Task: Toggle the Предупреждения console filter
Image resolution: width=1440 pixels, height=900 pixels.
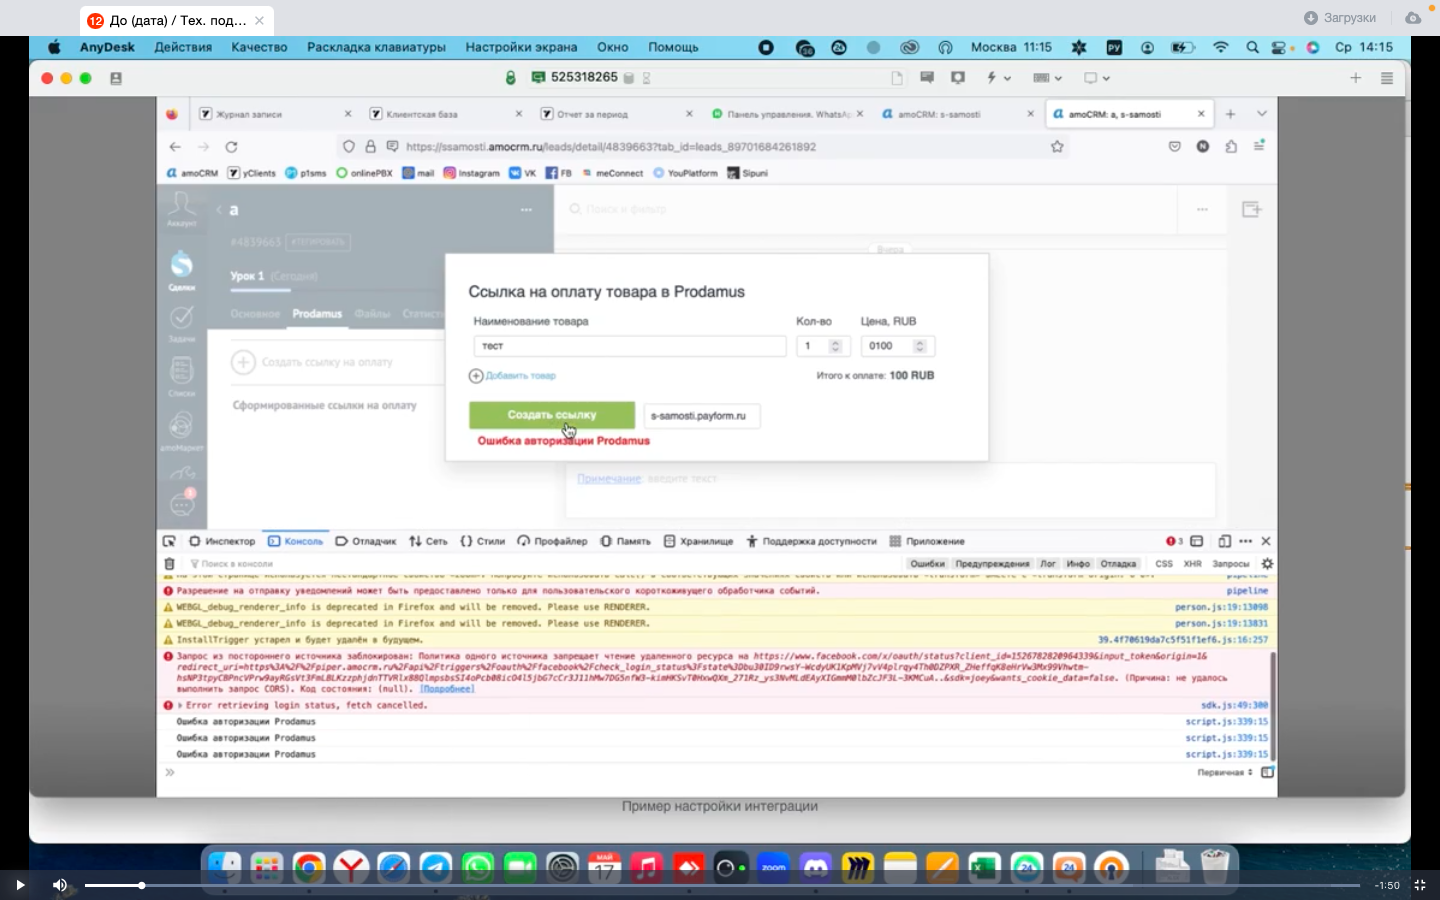Action: point(992,564)
